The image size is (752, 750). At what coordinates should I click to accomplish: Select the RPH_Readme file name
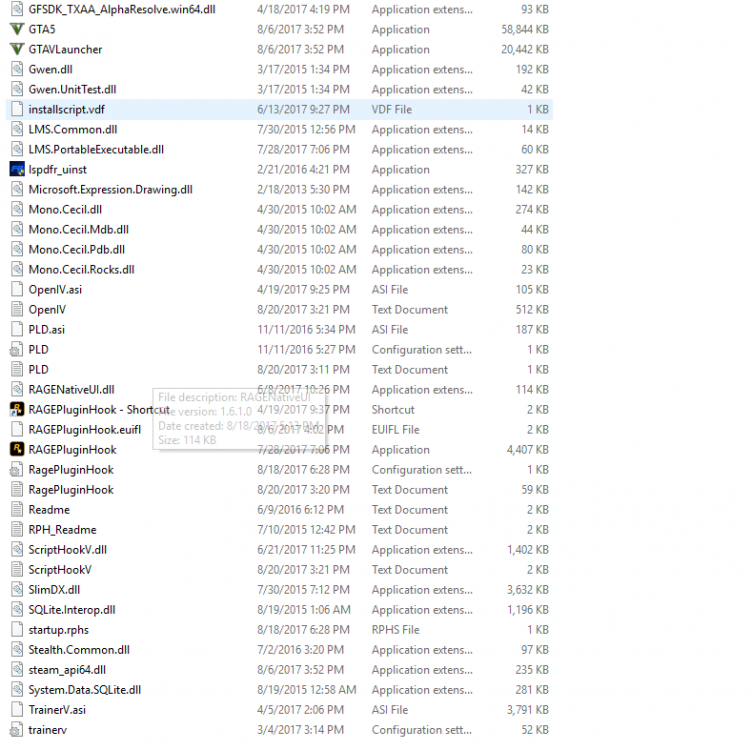point(62,529)
